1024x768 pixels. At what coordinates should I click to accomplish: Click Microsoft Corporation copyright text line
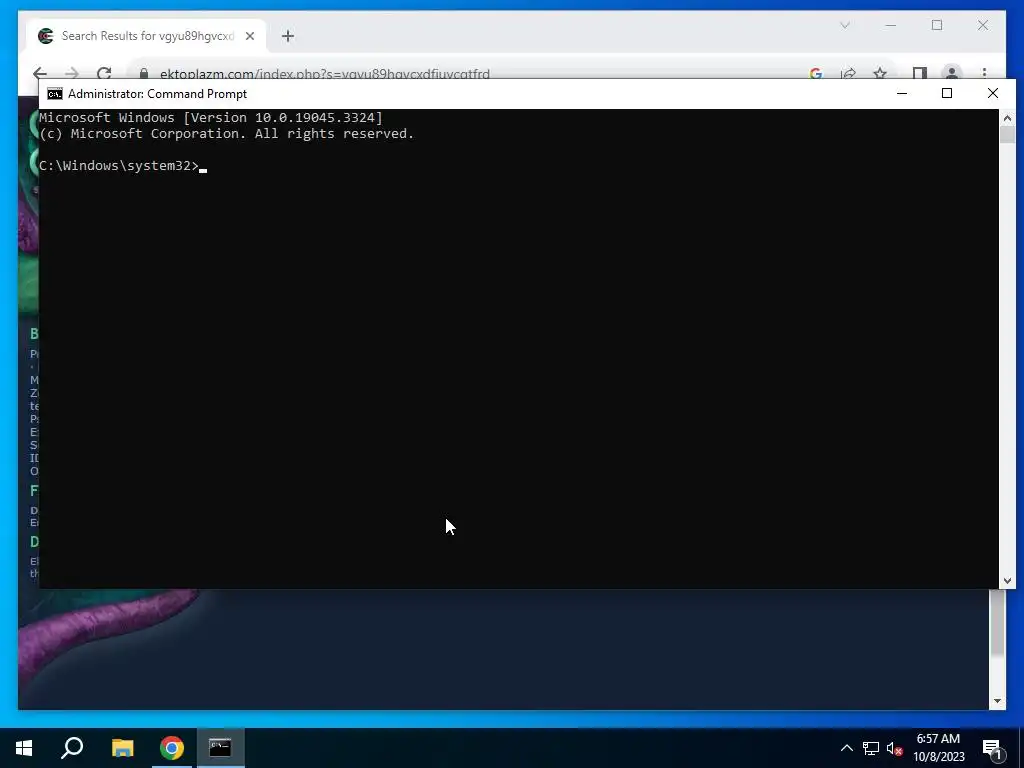[x=227, y=134]
